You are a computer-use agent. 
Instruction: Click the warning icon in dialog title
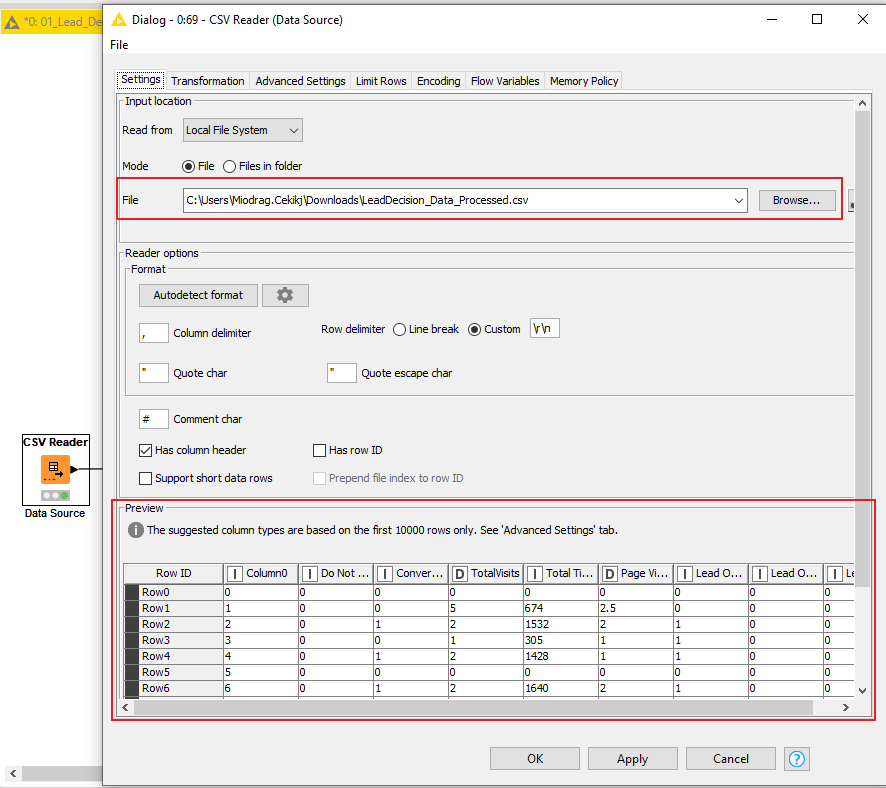point(119,20)
